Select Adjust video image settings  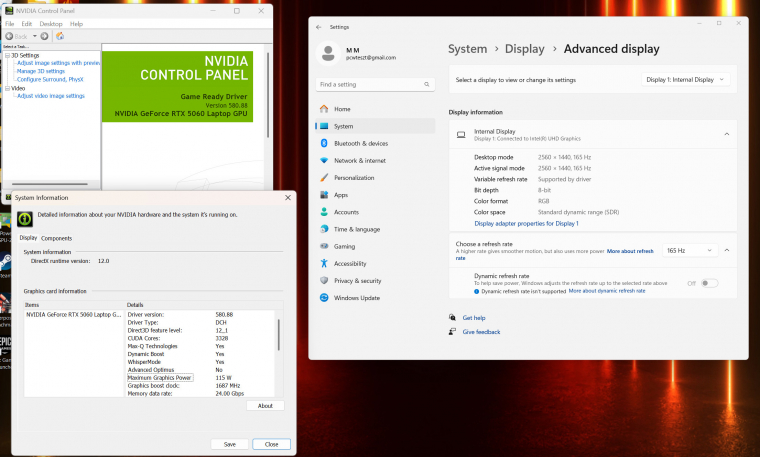(x=51, y=96)
